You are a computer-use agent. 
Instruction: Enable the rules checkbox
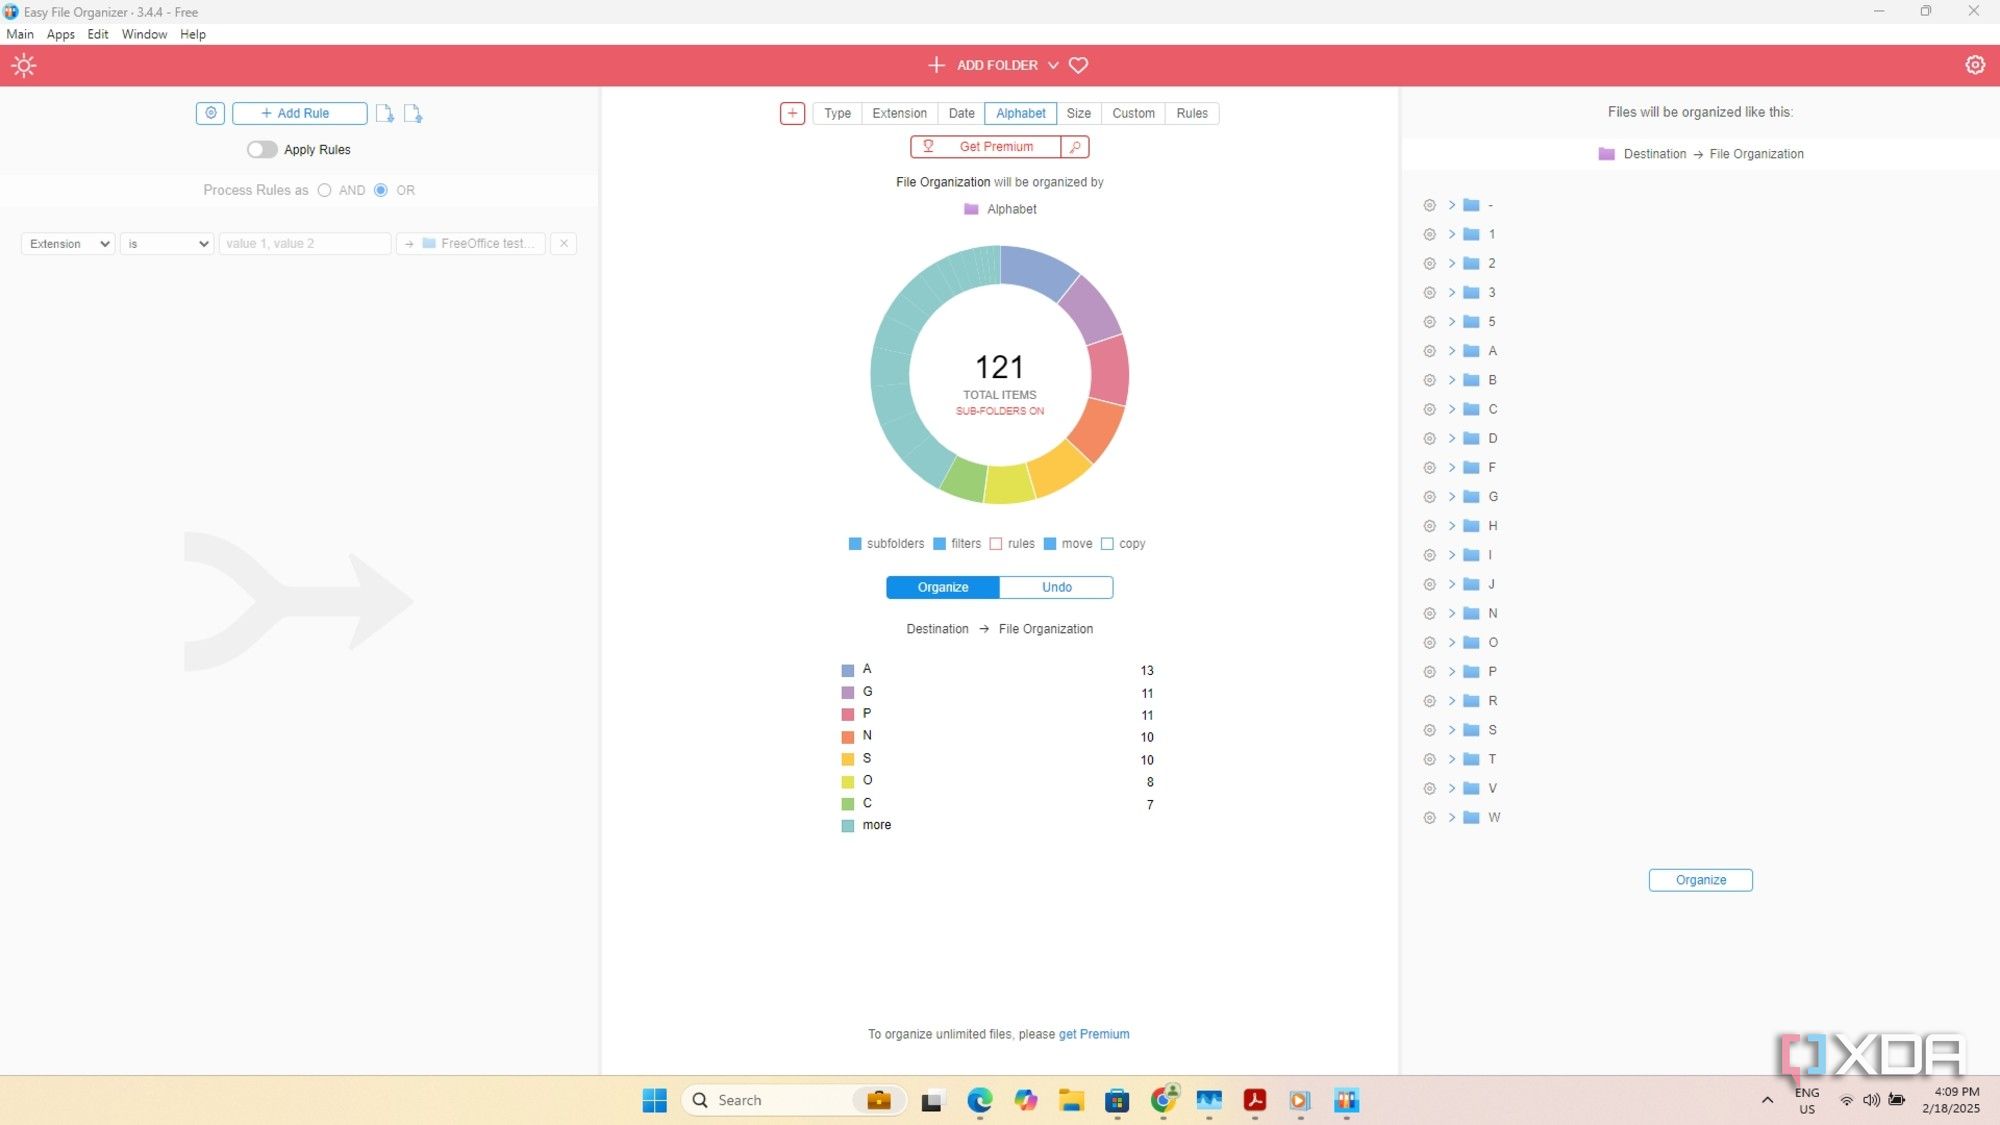coord(996,544)
